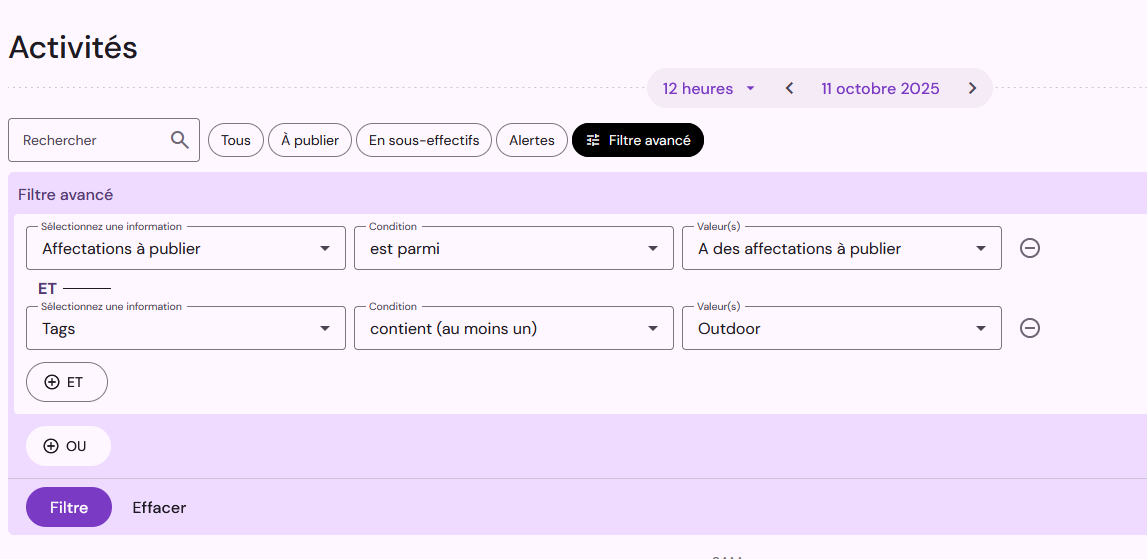Click the plus icon on OU button

coord(50,446)
